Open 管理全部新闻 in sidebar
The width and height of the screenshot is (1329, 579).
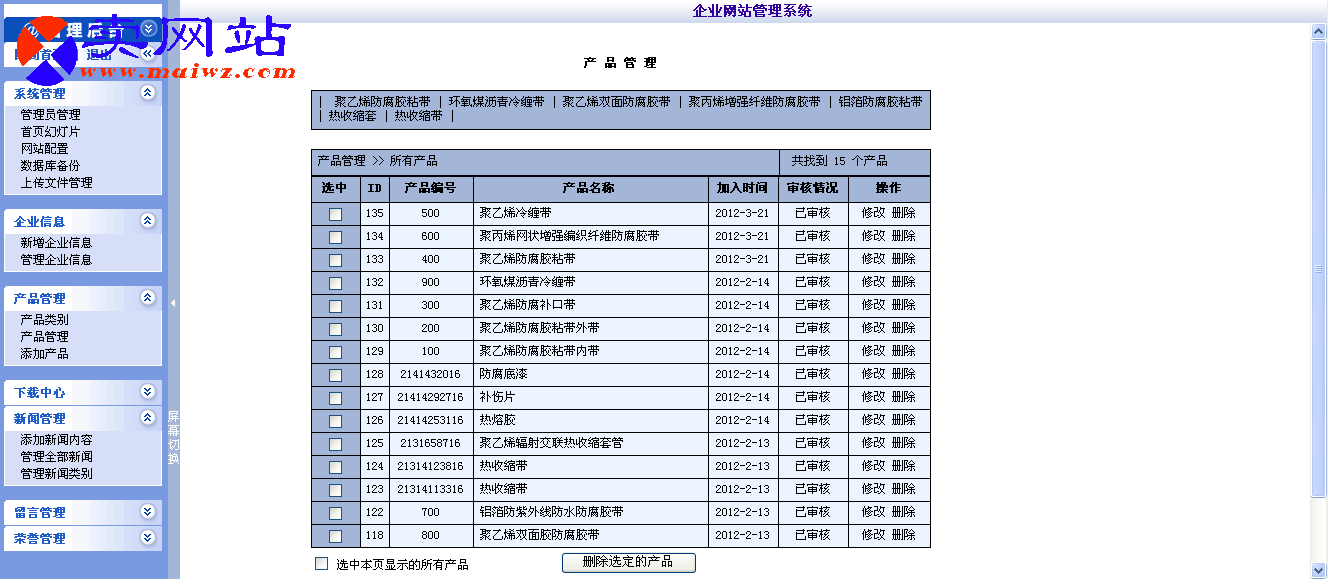pos(56,457)
